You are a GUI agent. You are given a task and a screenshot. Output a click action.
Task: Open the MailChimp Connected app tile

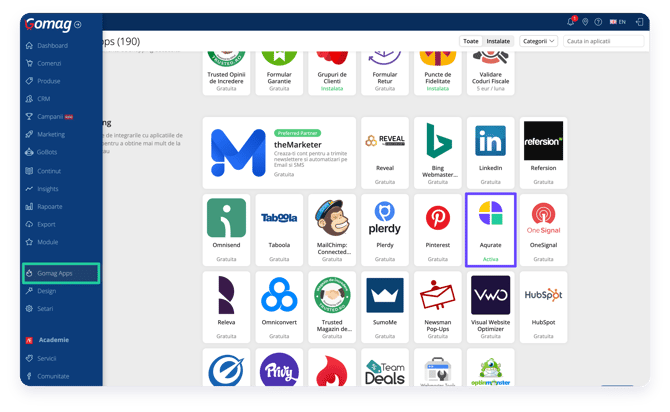pyautogui.click(x=332, y=230)
